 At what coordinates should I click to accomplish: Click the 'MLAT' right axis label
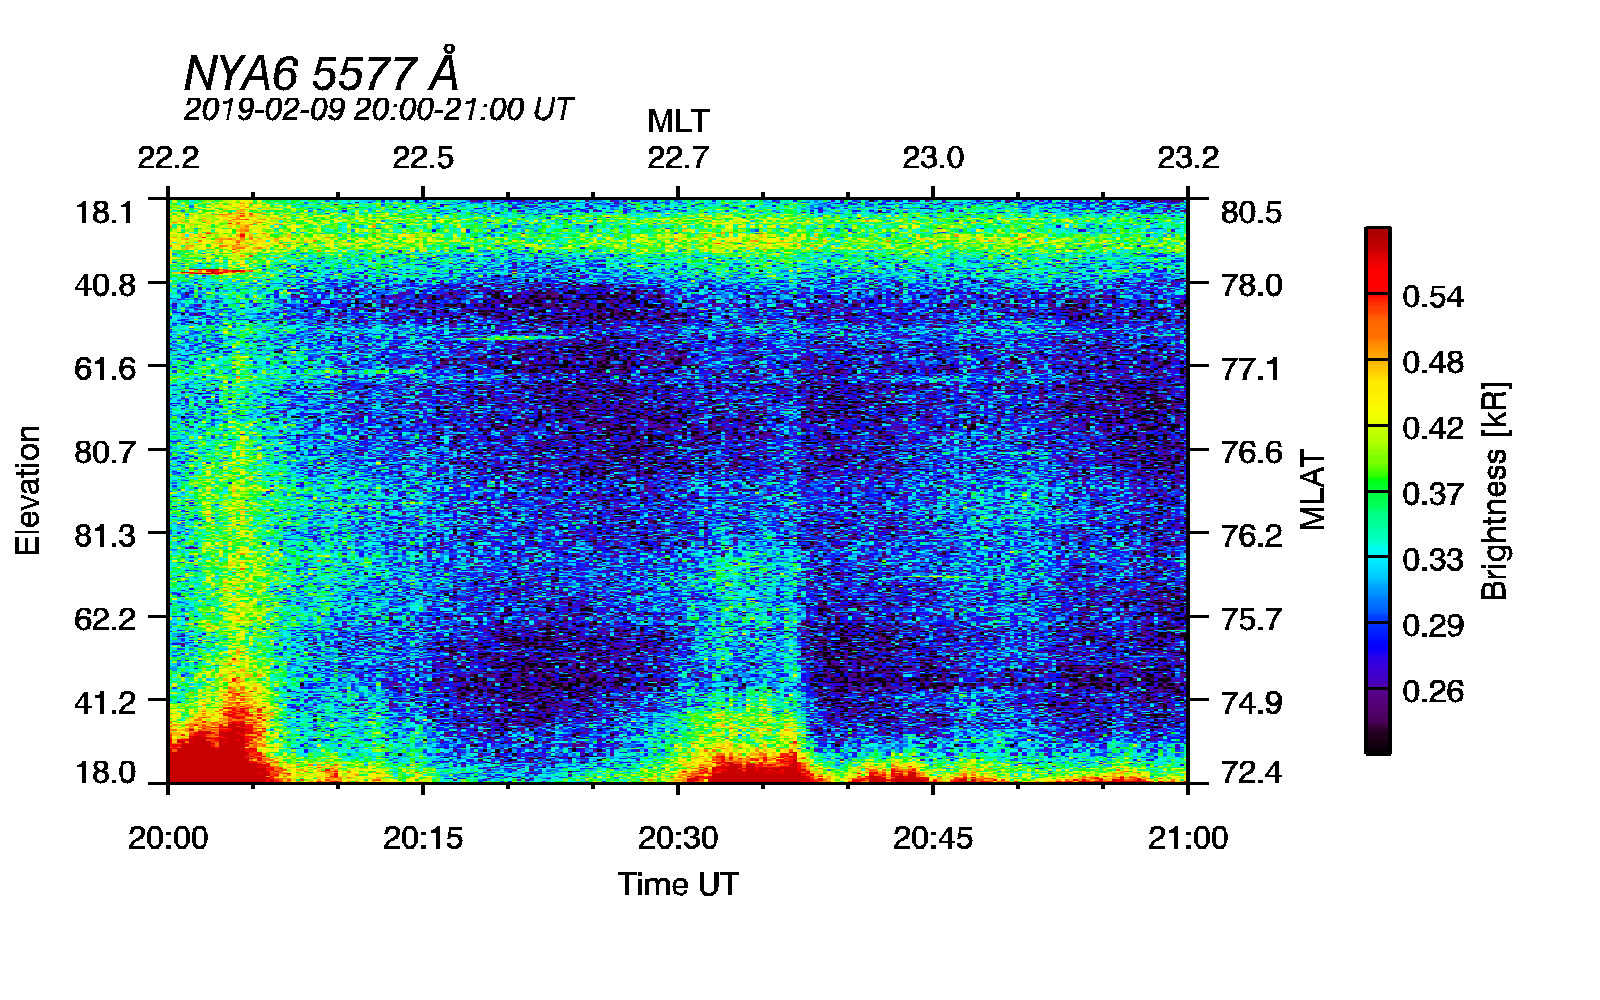click(x=1313, y=490)
